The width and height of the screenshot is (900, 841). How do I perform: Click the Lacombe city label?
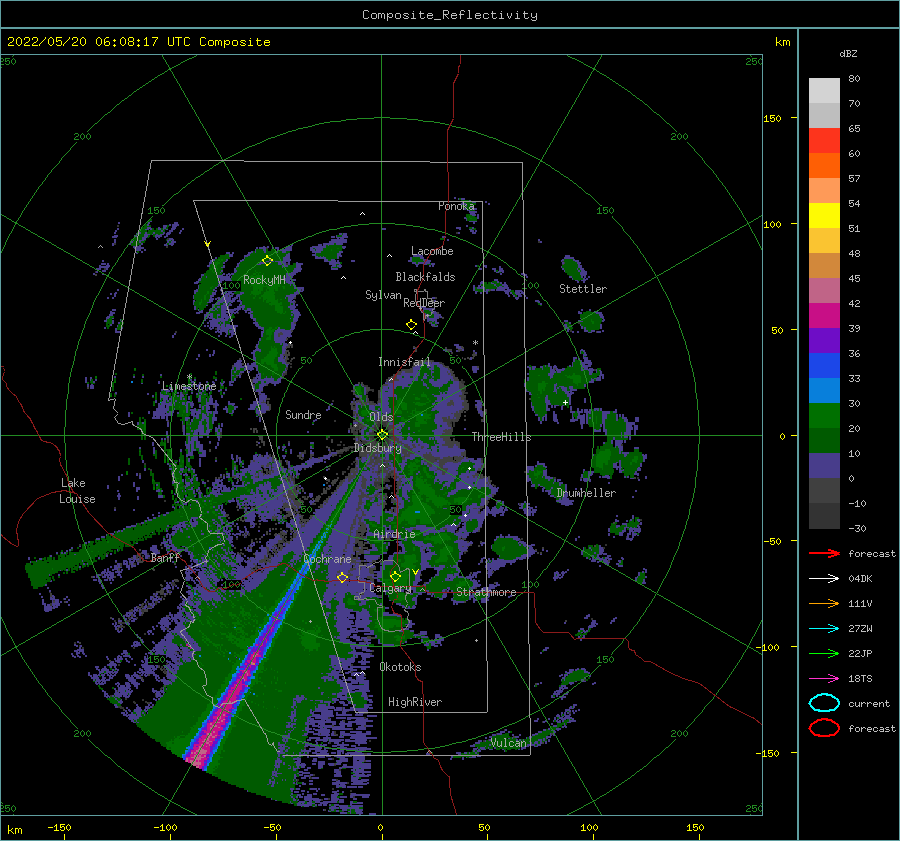click(432, 251)
